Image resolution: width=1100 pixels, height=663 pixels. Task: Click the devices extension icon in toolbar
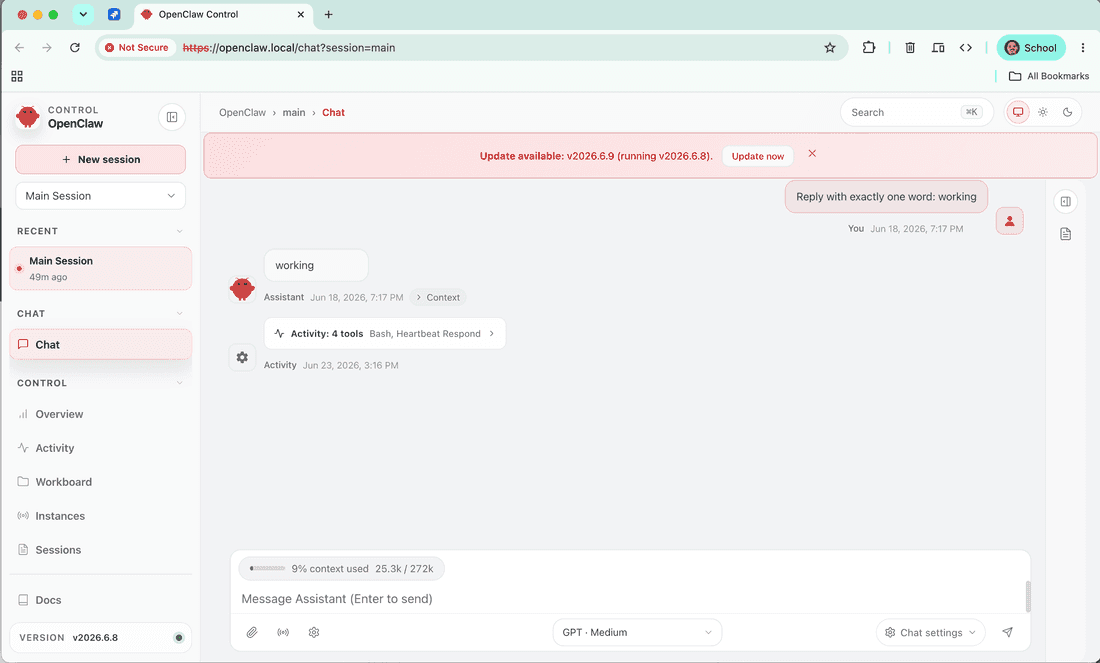(x=938, y=48)
